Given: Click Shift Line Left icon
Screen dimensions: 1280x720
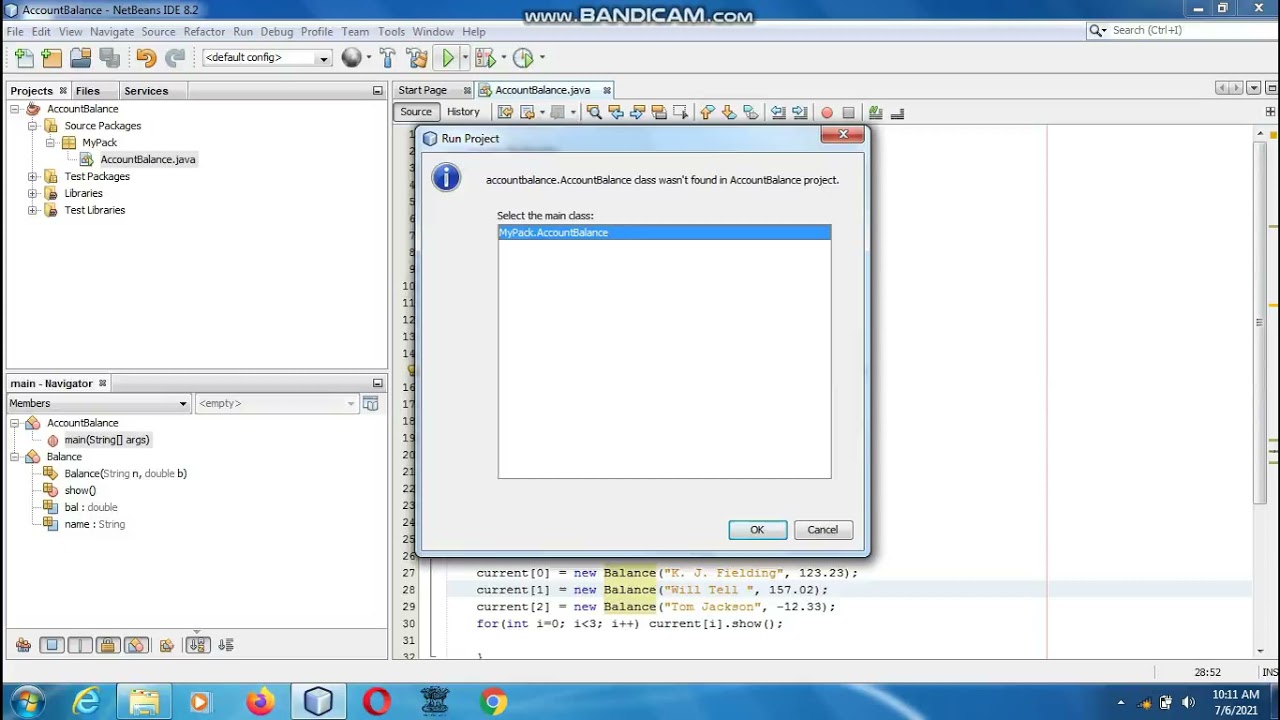Looking at the screenshot, I should (778, 112).
